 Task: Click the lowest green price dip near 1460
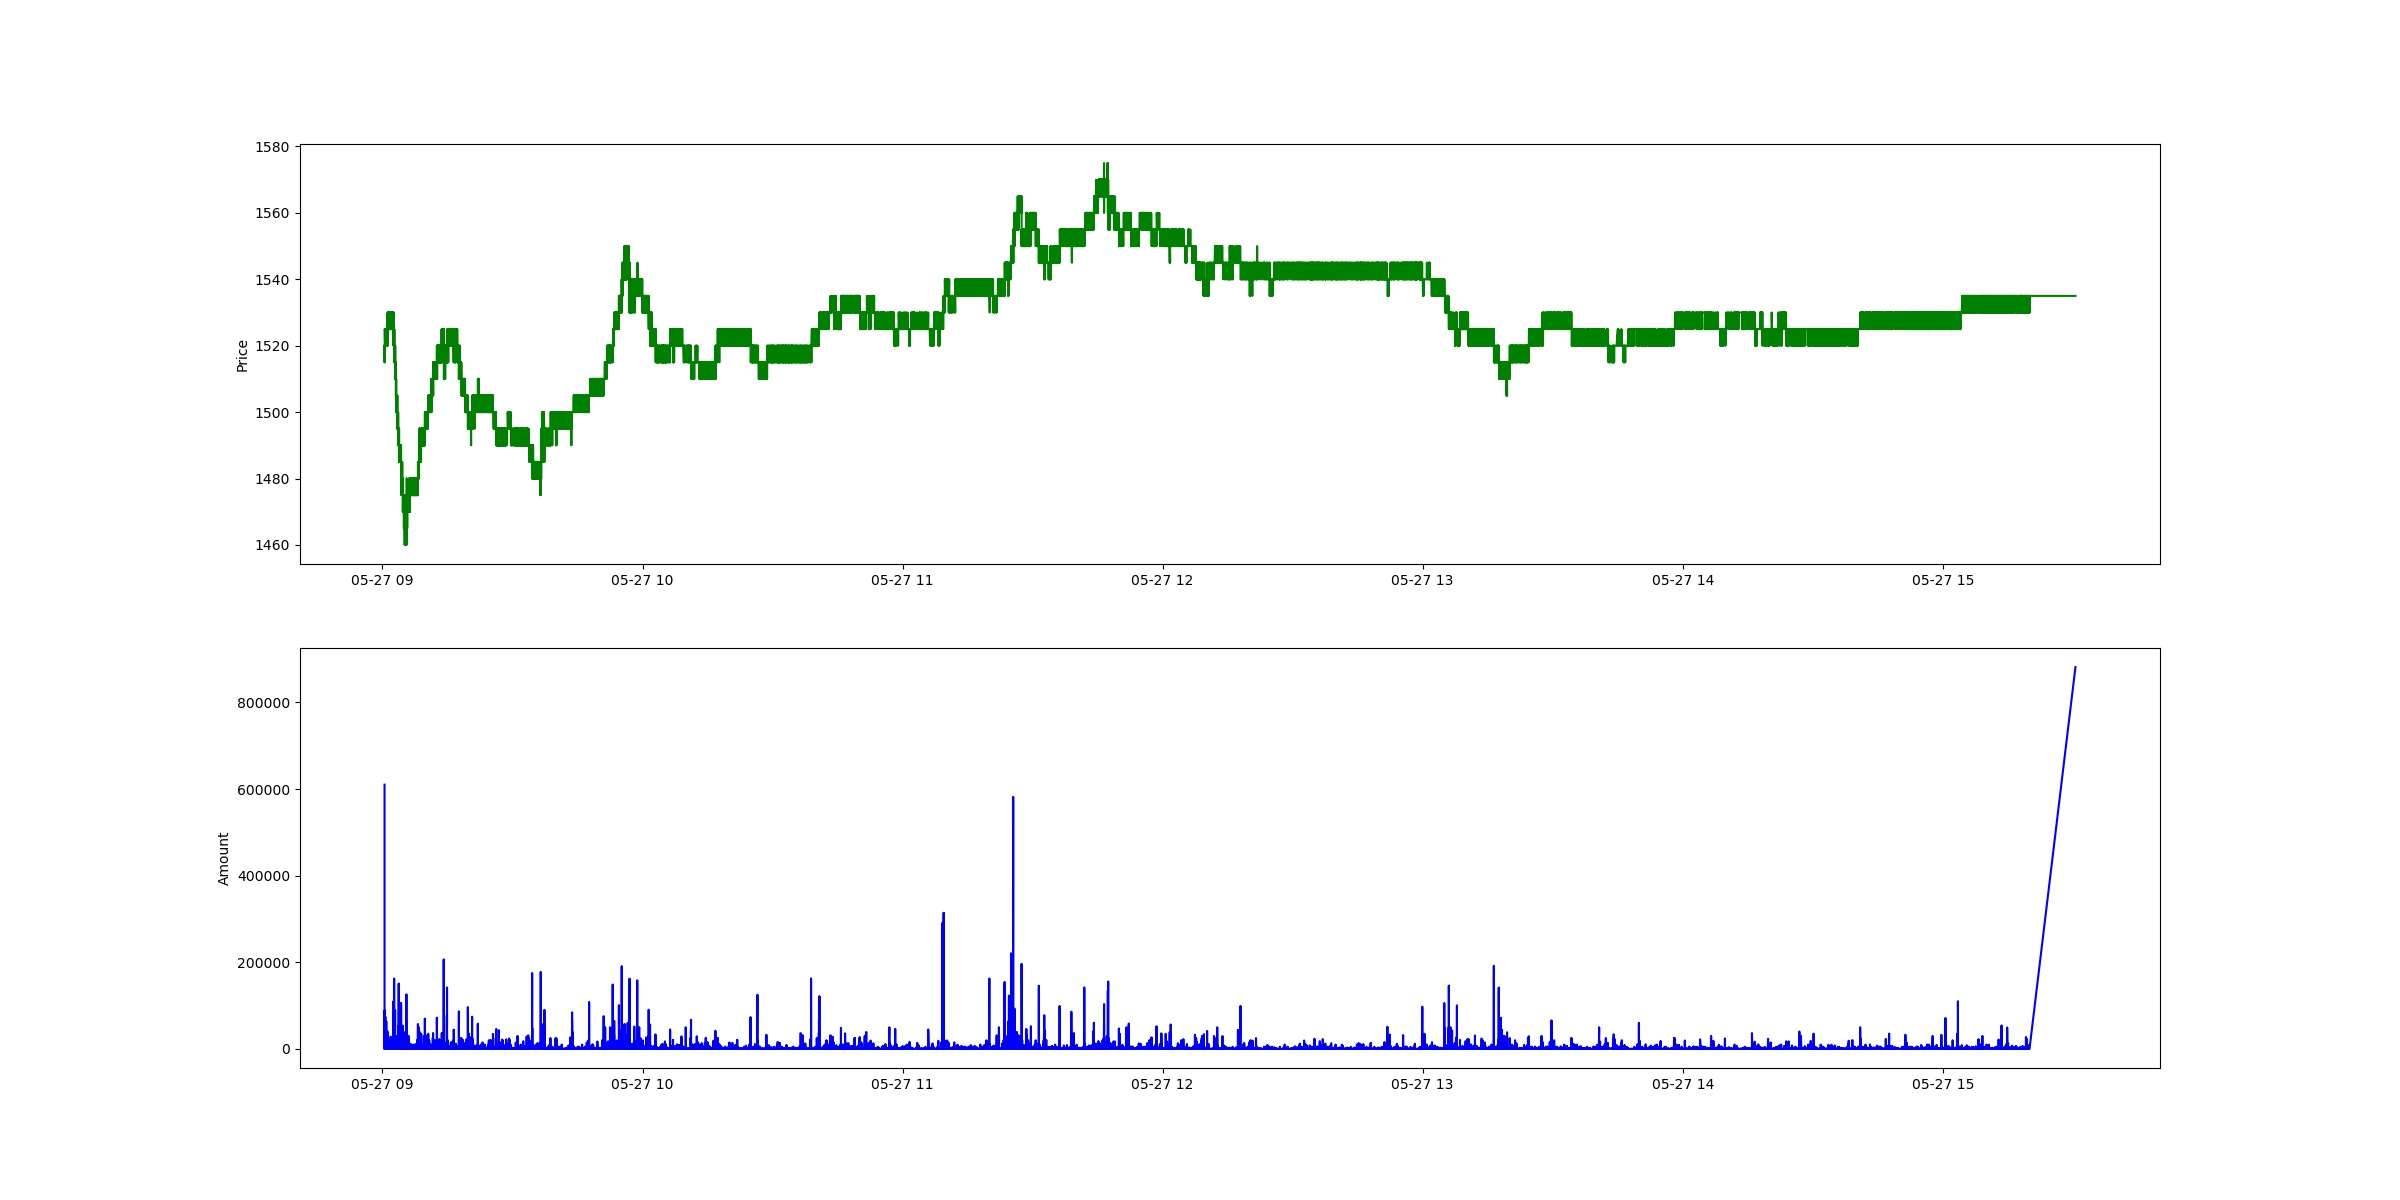click(405, 542)
